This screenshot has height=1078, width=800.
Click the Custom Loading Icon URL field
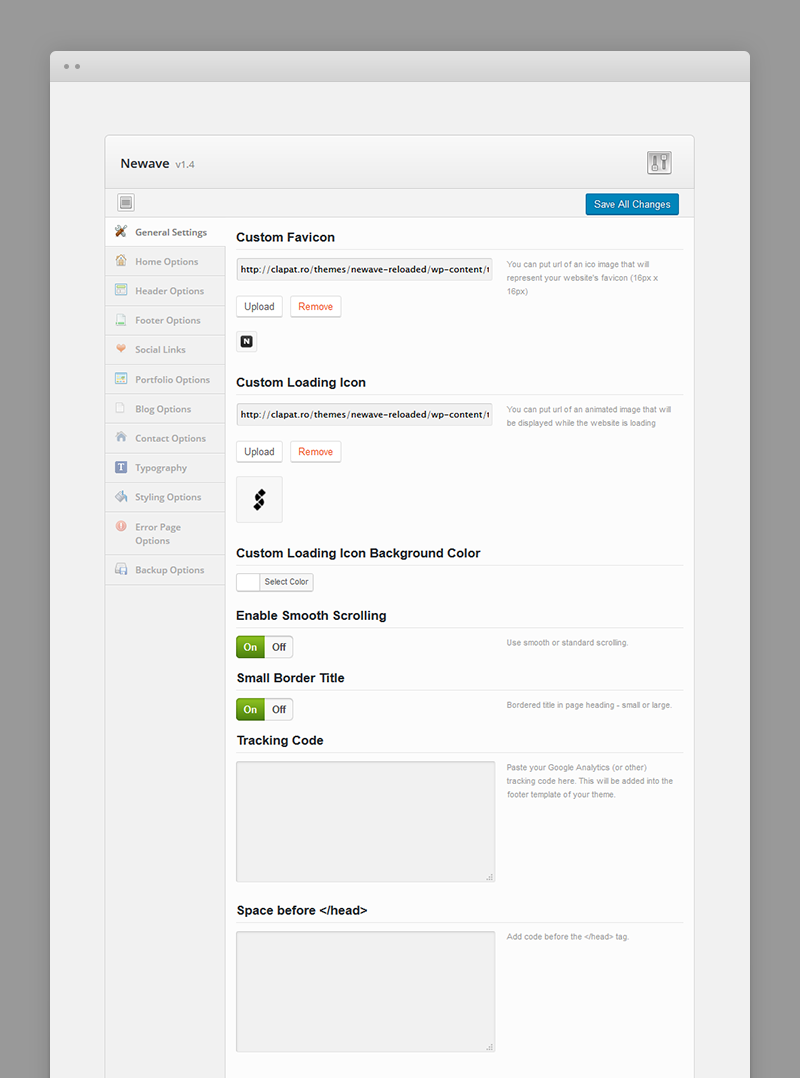coord(364,415)
